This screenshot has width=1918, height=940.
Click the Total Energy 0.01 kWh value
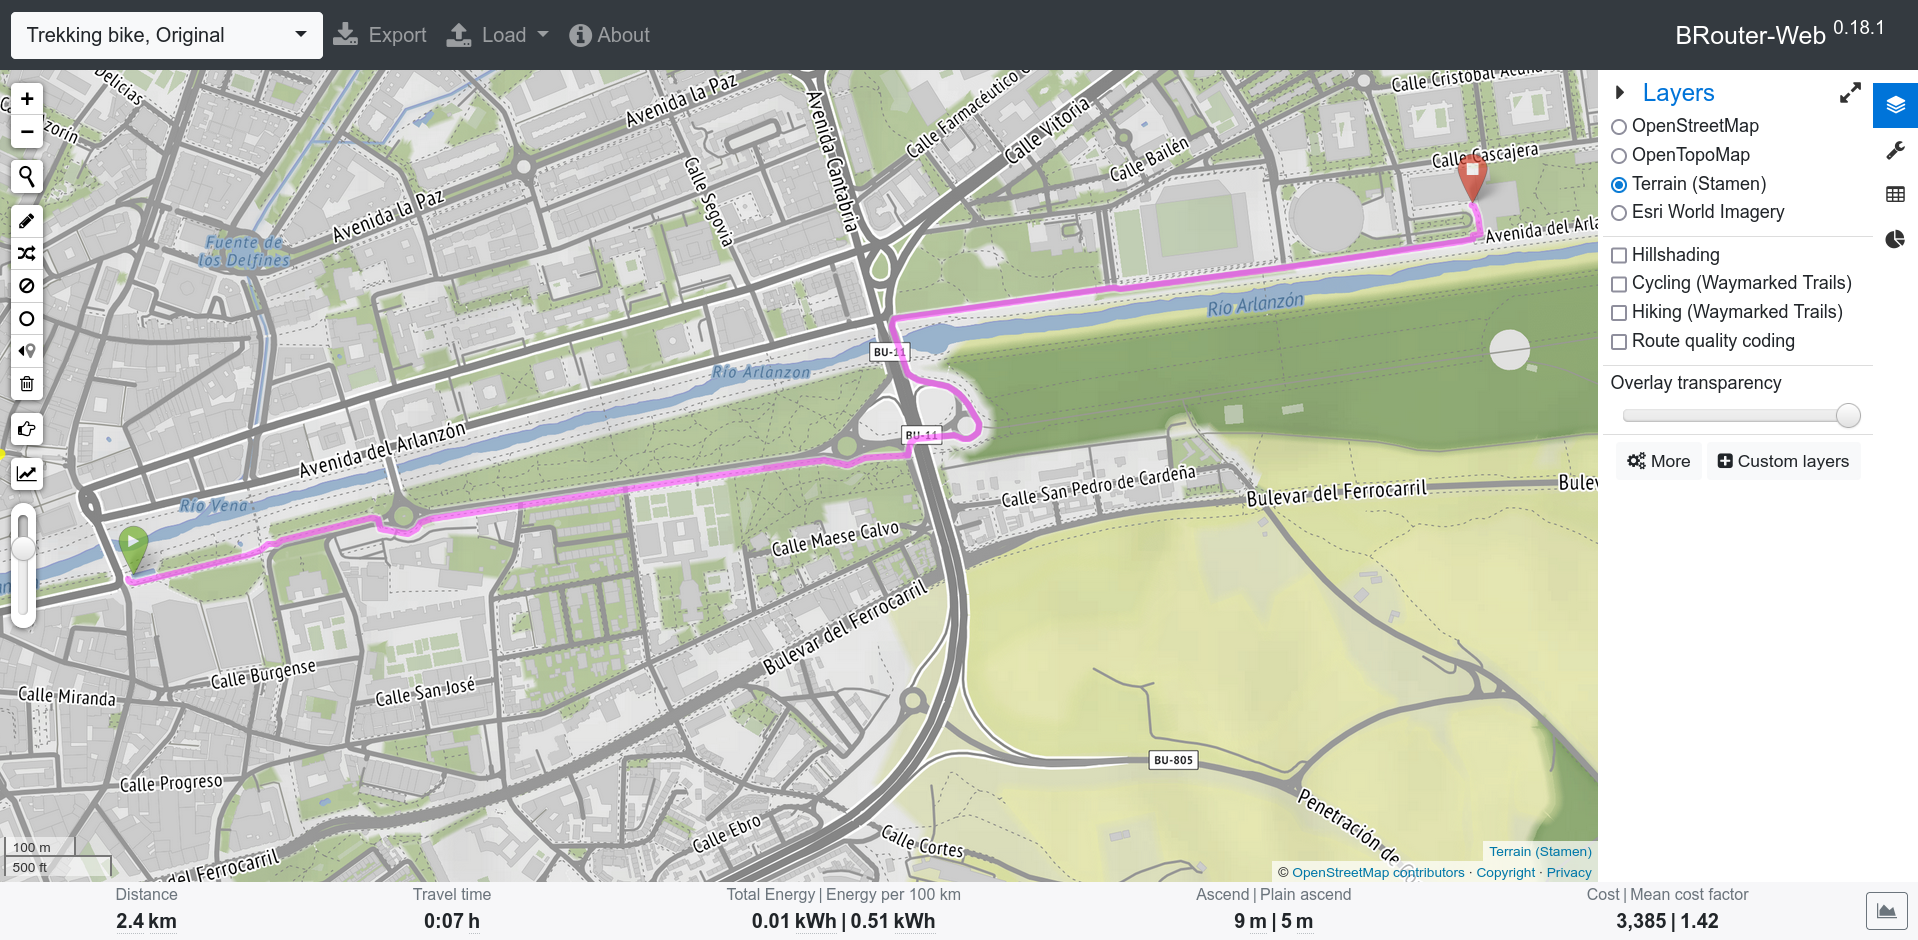794,921
